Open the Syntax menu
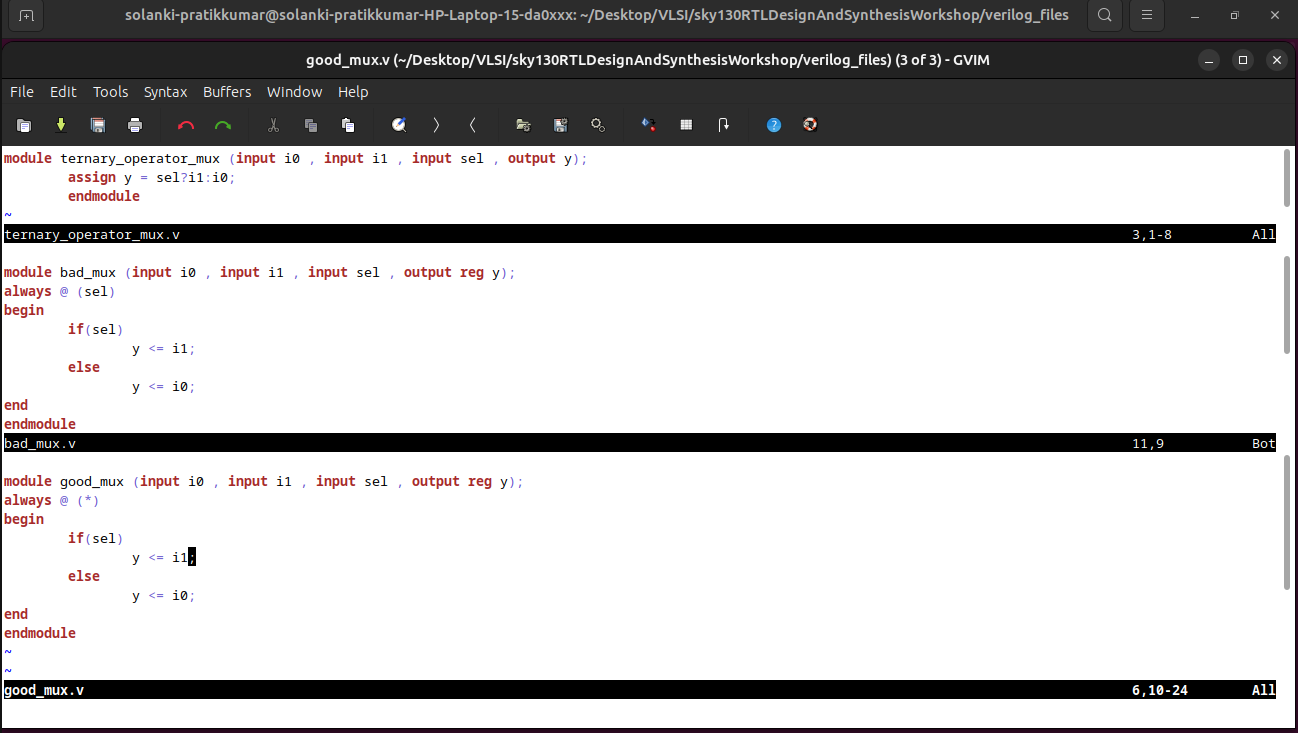Screen dimensions: 1298x733 point(165,91)
